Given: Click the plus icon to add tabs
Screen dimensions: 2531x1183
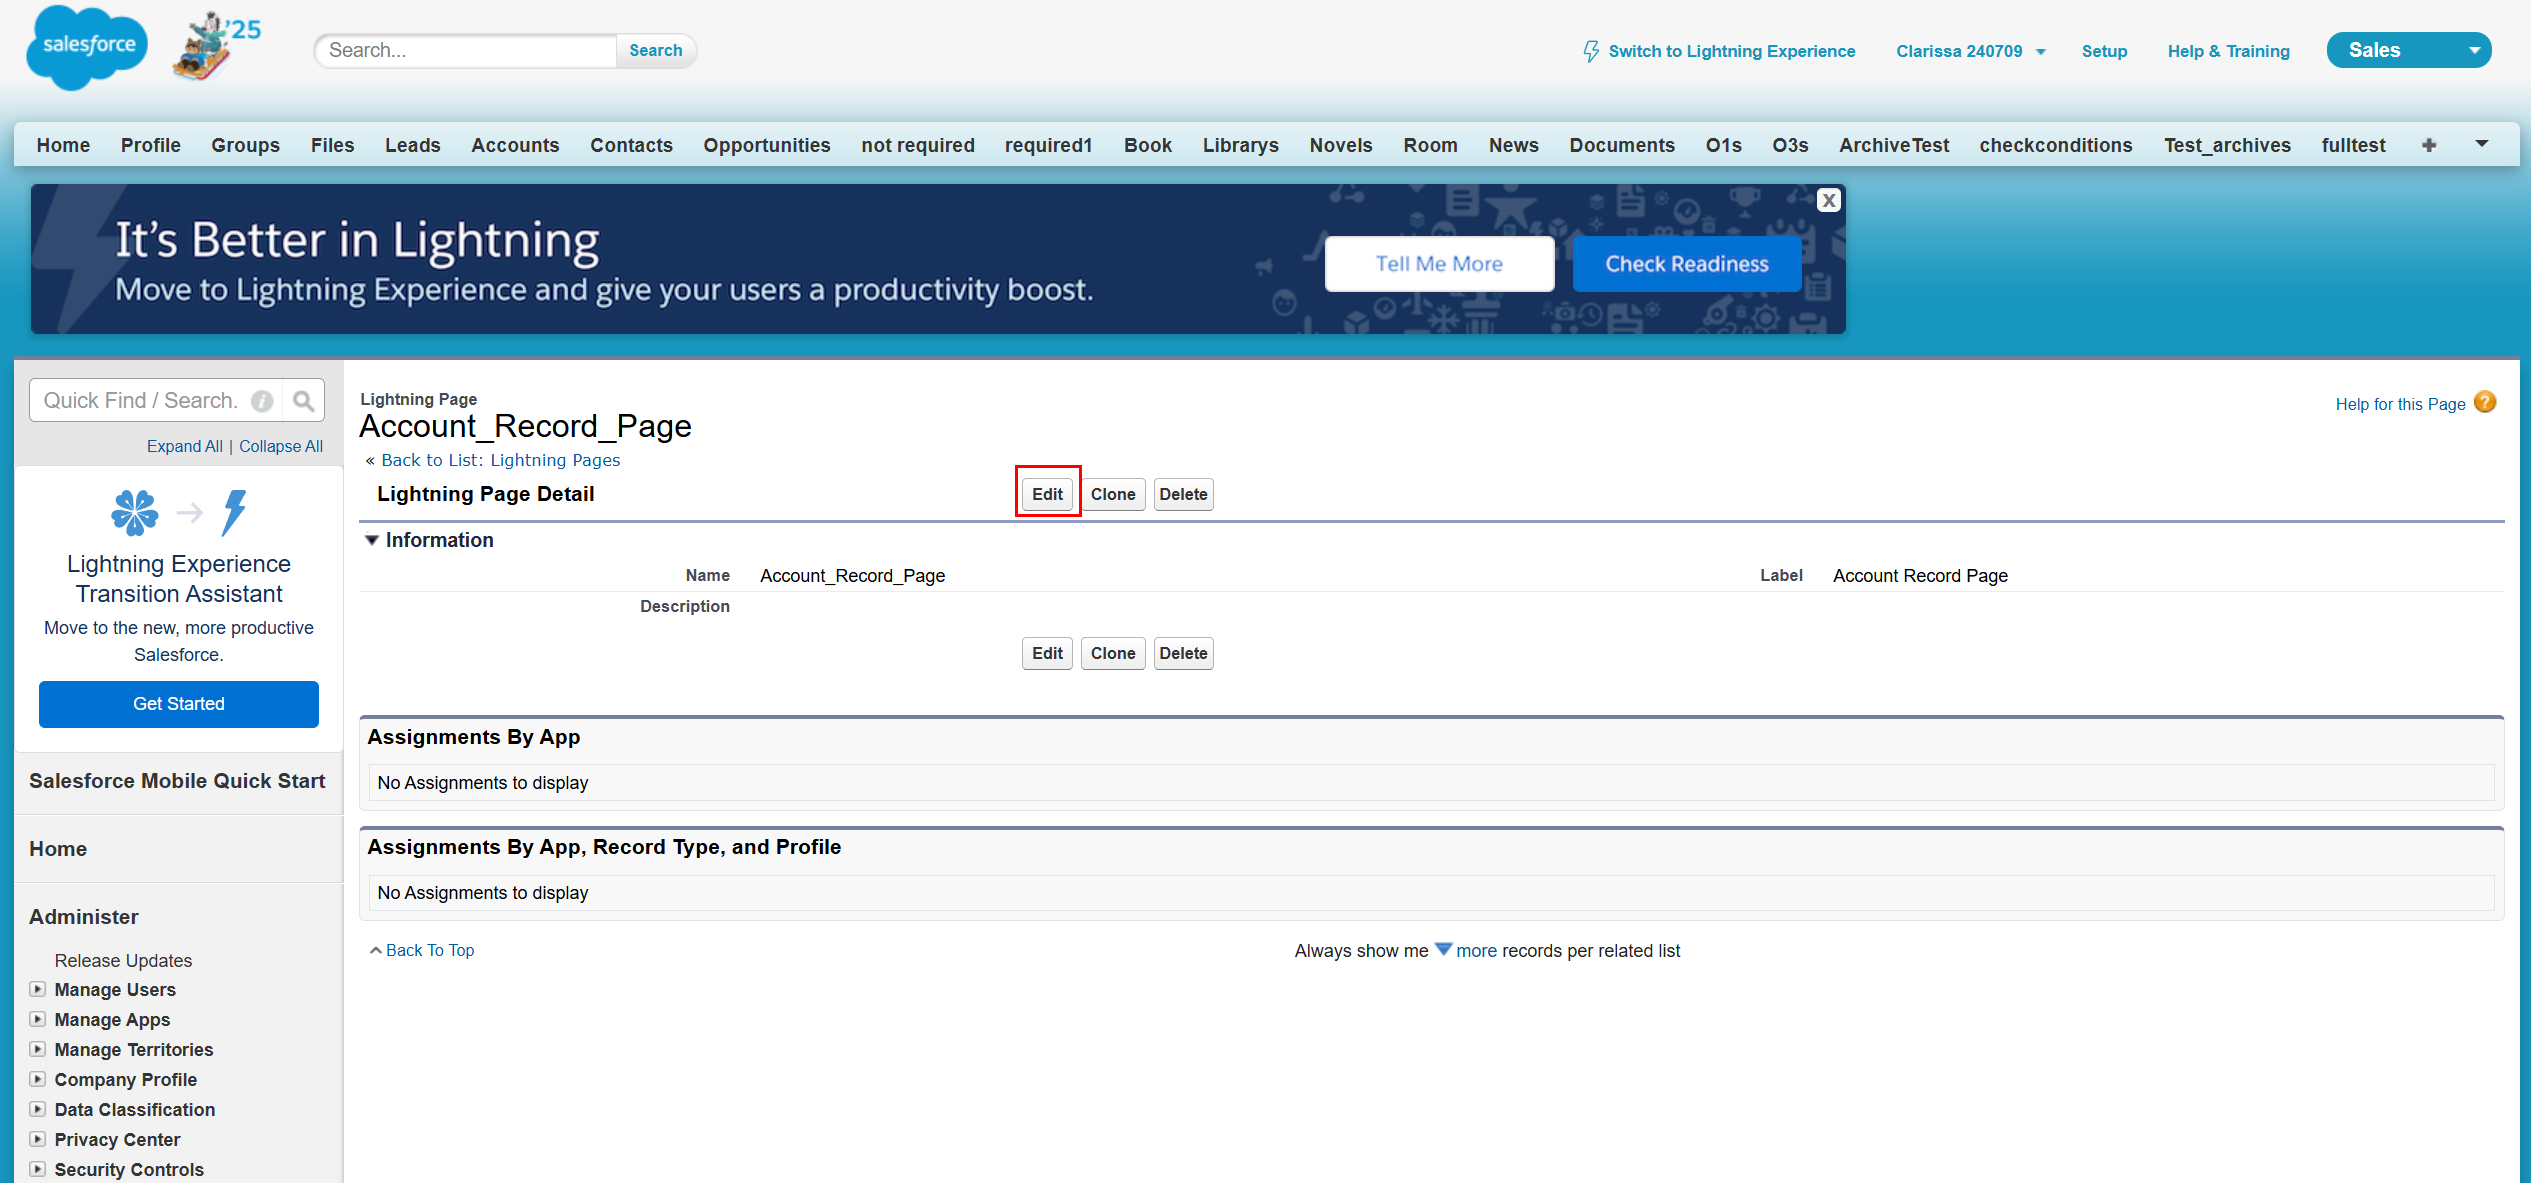Looking at the screenshot, I should [x=2429, y=145].
